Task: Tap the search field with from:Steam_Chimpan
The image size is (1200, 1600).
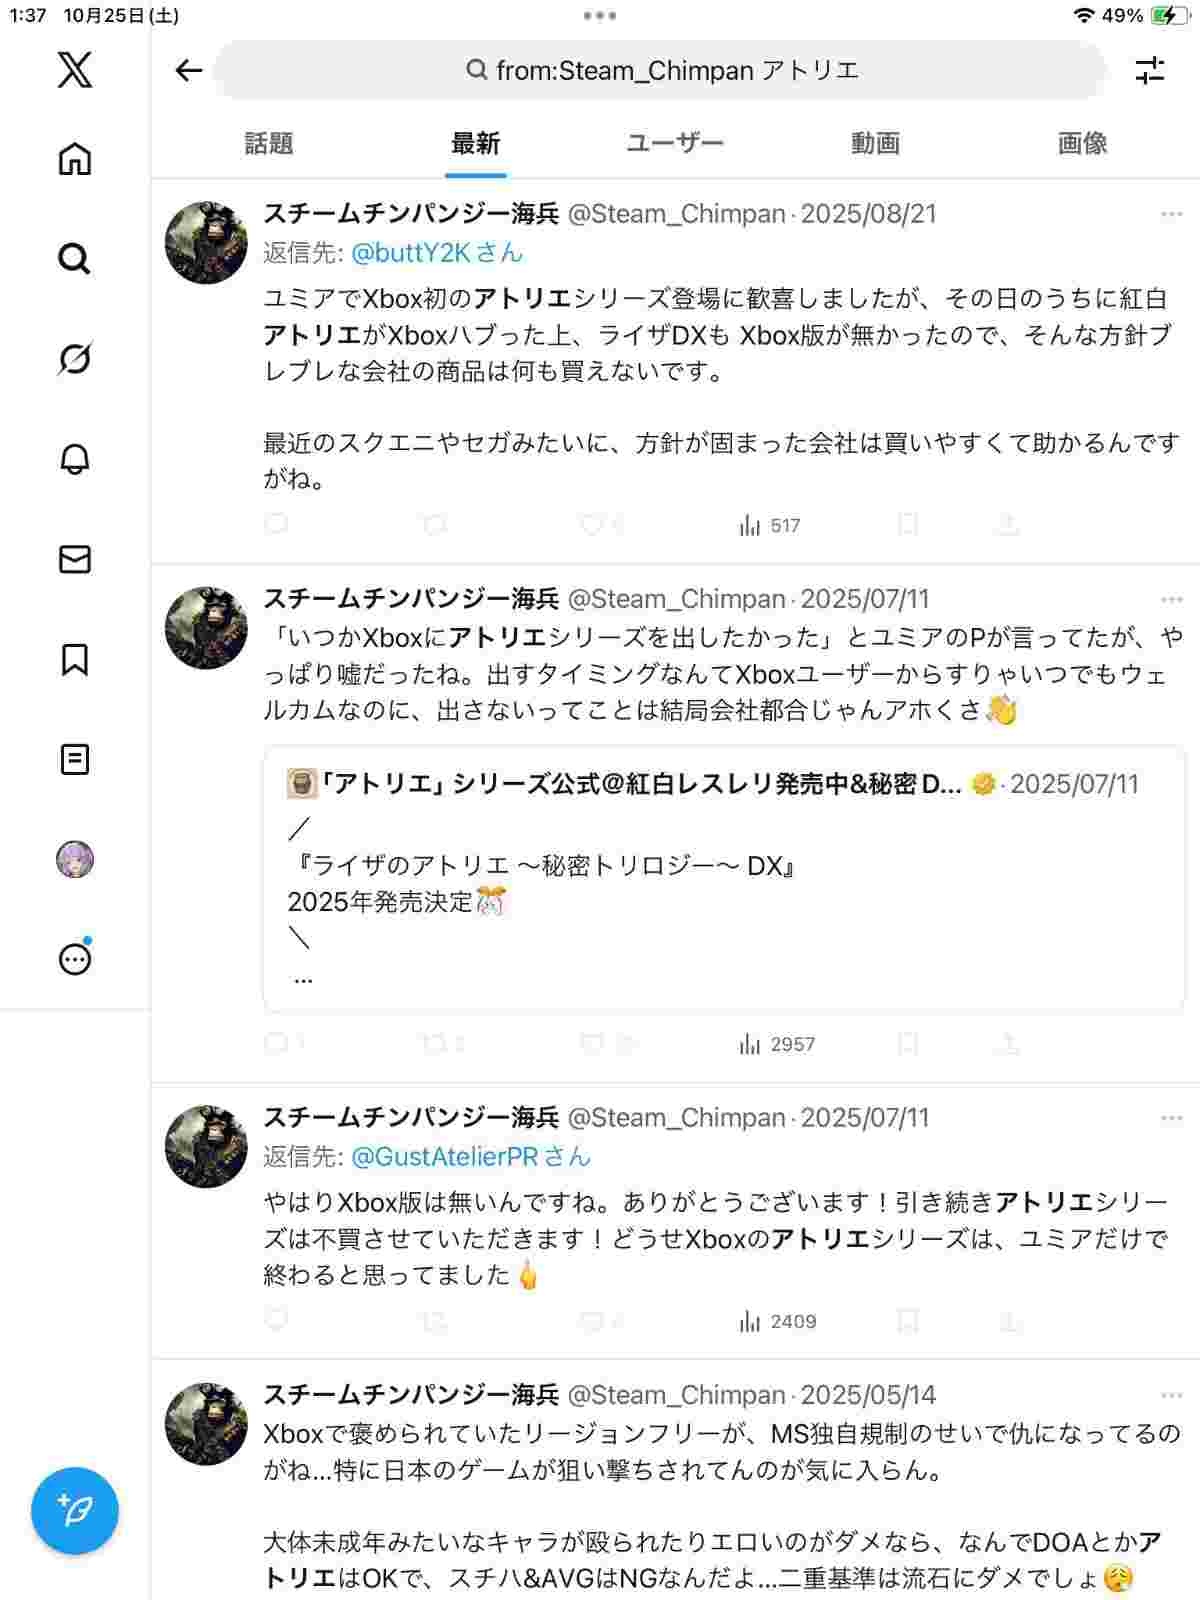Action: (x=662, y=70)
